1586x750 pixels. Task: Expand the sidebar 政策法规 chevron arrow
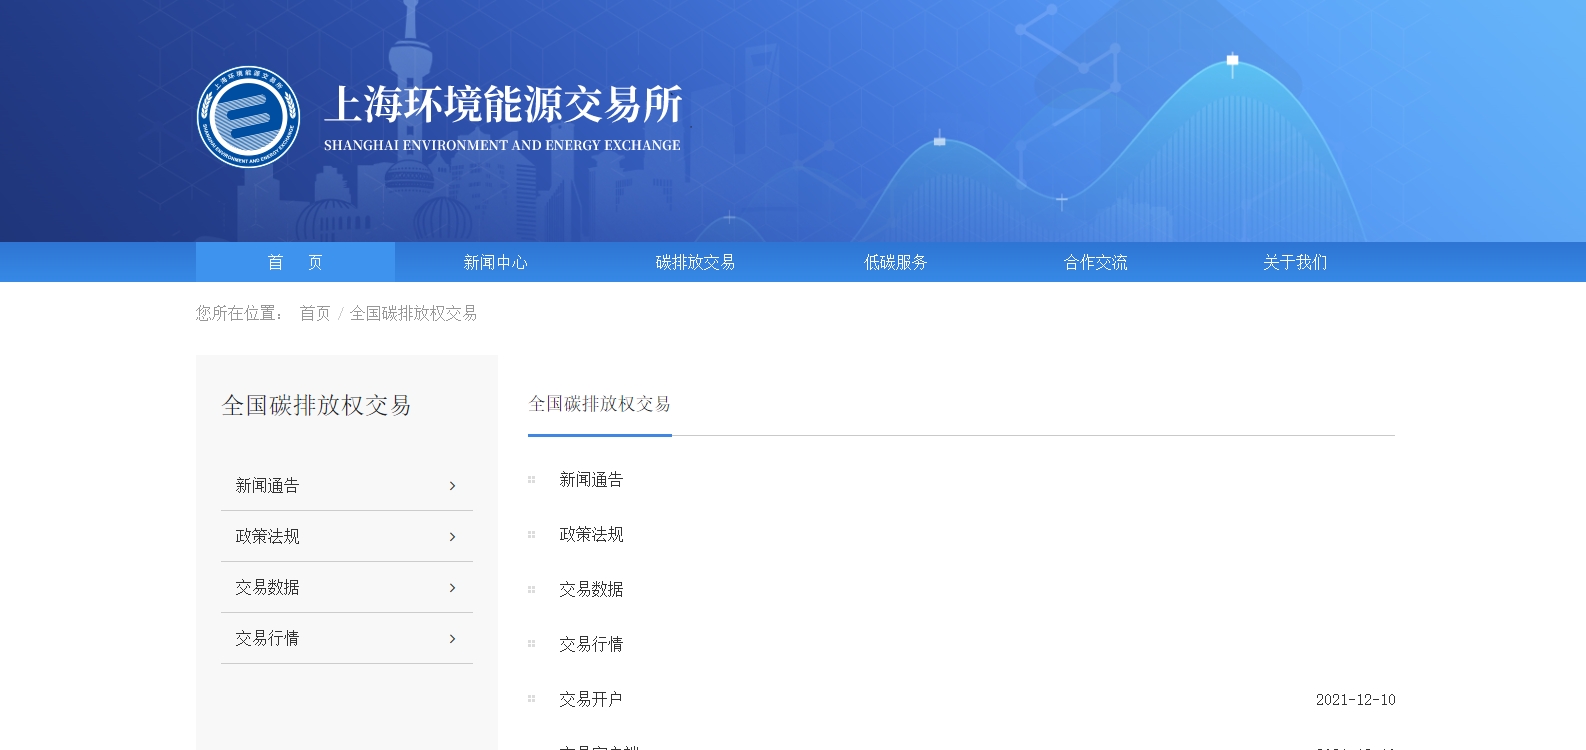coord(452,537)
